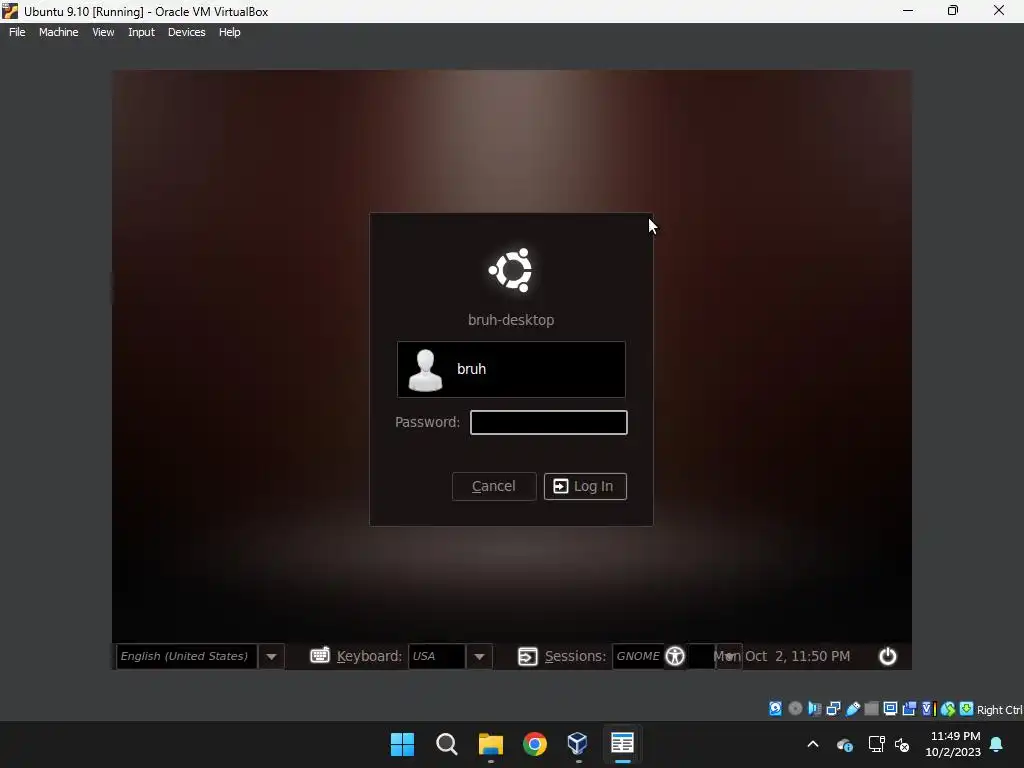
Task: Click the hard disk activity indicator icon
Action: [775, 709]
